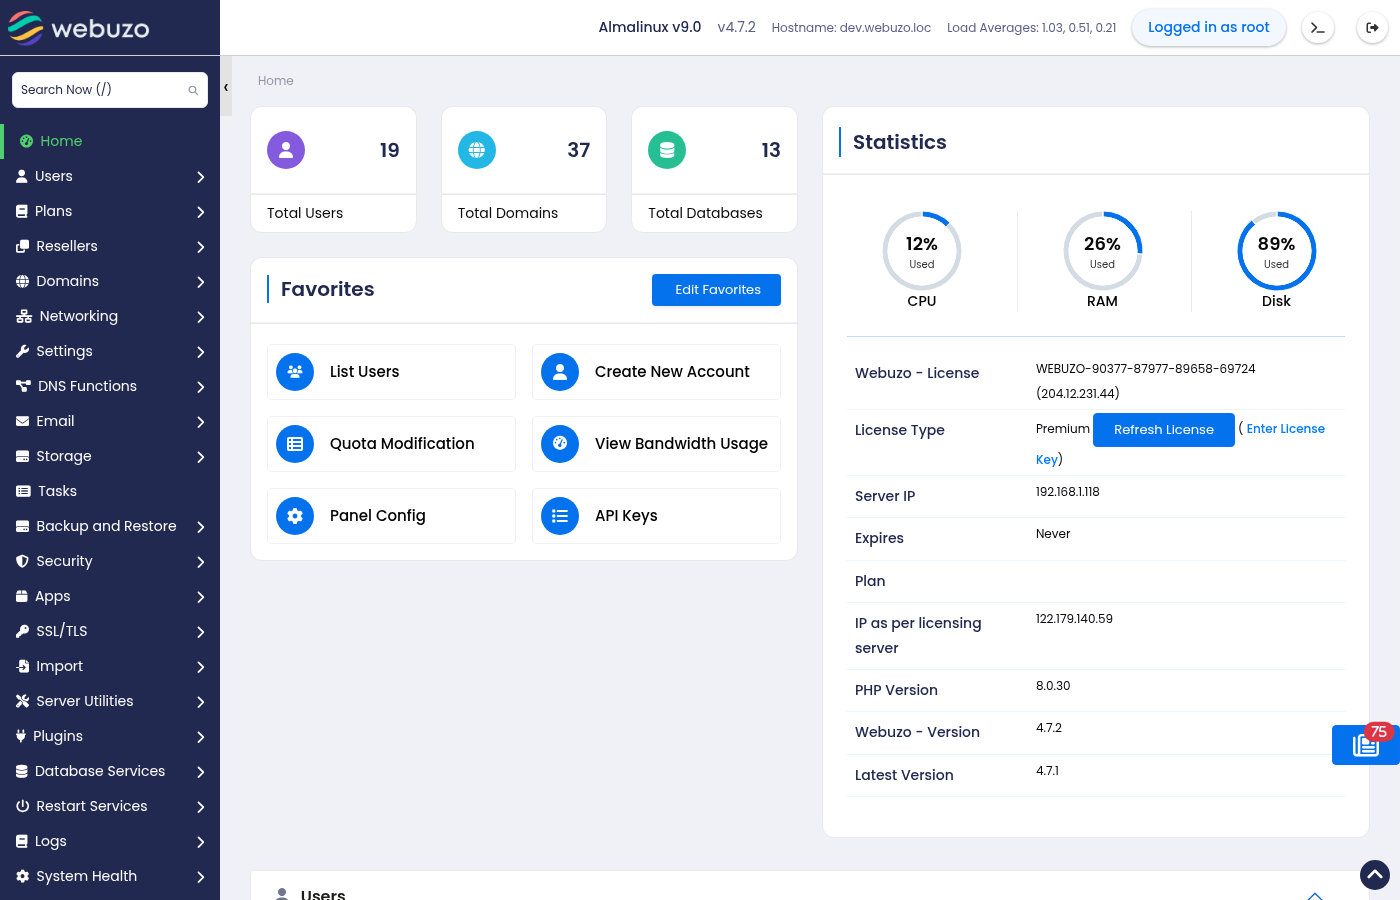The image size is (1400, 900).
Task: Click the Security shield icon in sidebar
Action: [22, 561]
